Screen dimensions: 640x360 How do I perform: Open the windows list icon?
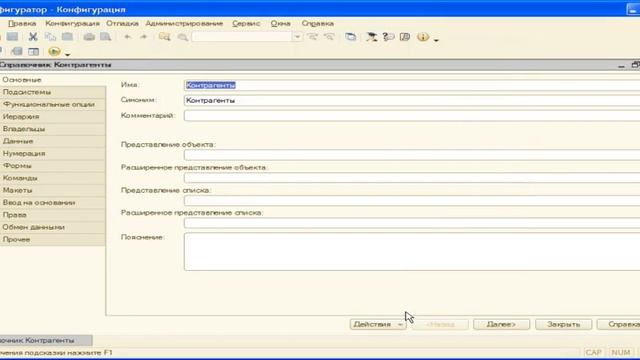pos(350,37)
